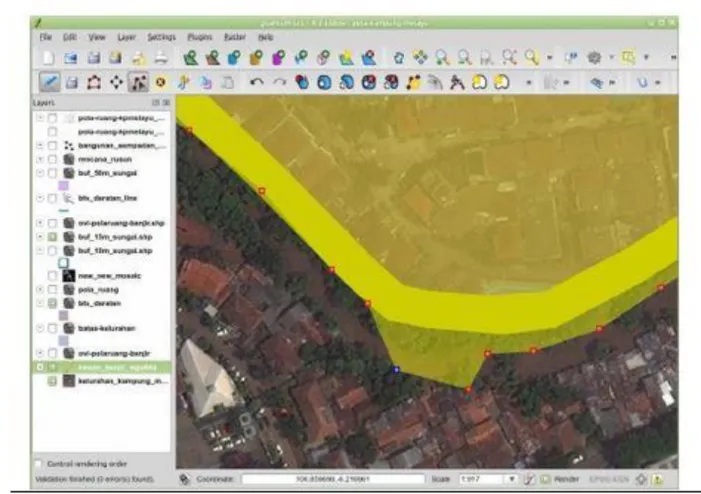Click the Add Raster Layer icon
Screen dimensions: 701x494
click(x=212, y=58)
